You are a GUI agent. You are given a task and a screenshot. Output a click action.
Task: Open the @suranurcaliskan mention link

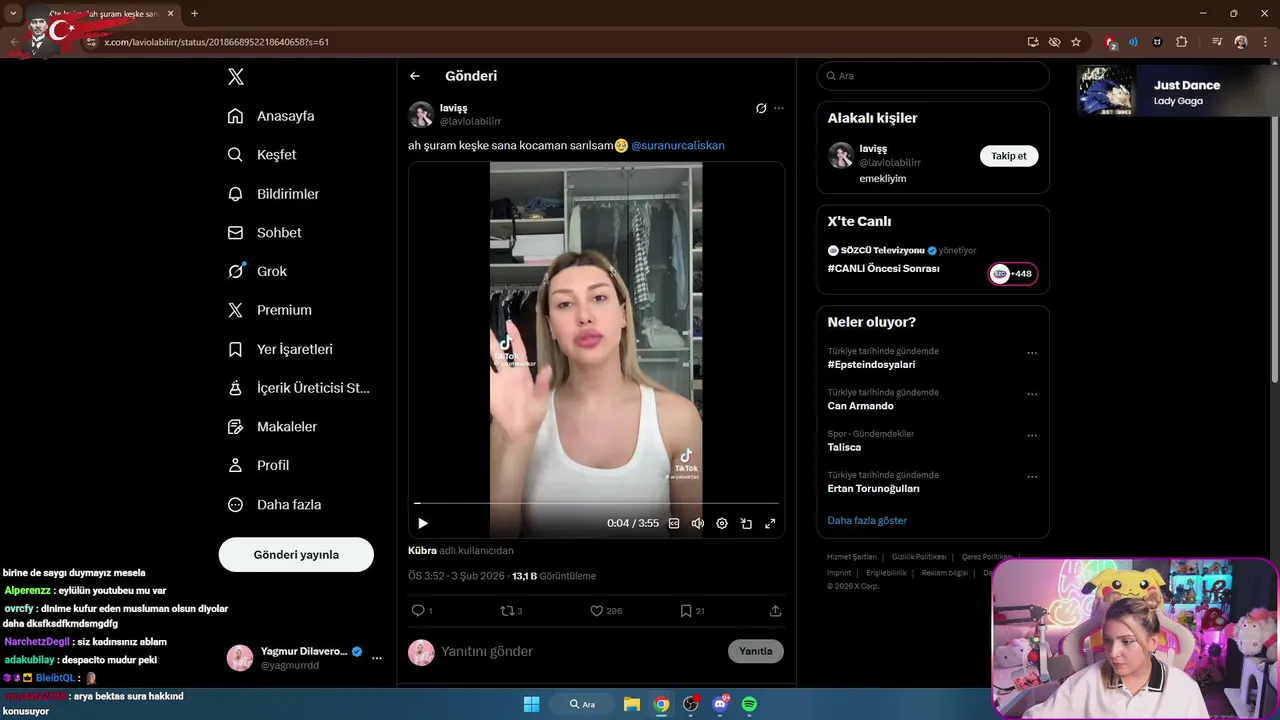click(678, 146)
